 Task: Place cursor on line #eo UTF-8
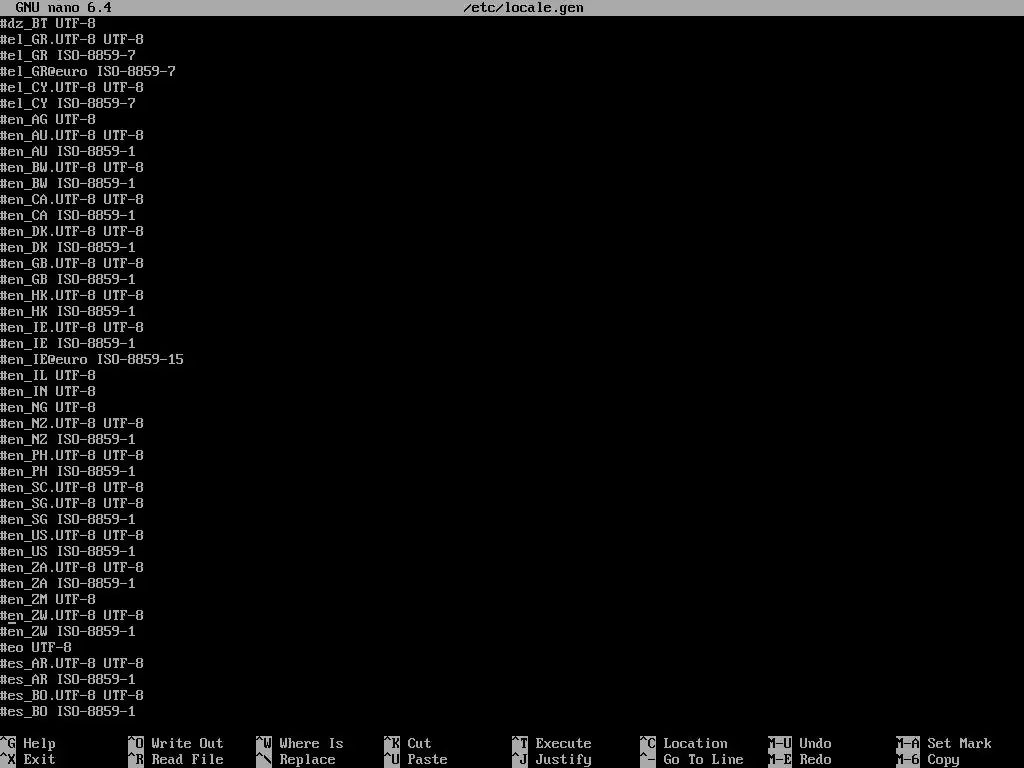click(36, 647)
